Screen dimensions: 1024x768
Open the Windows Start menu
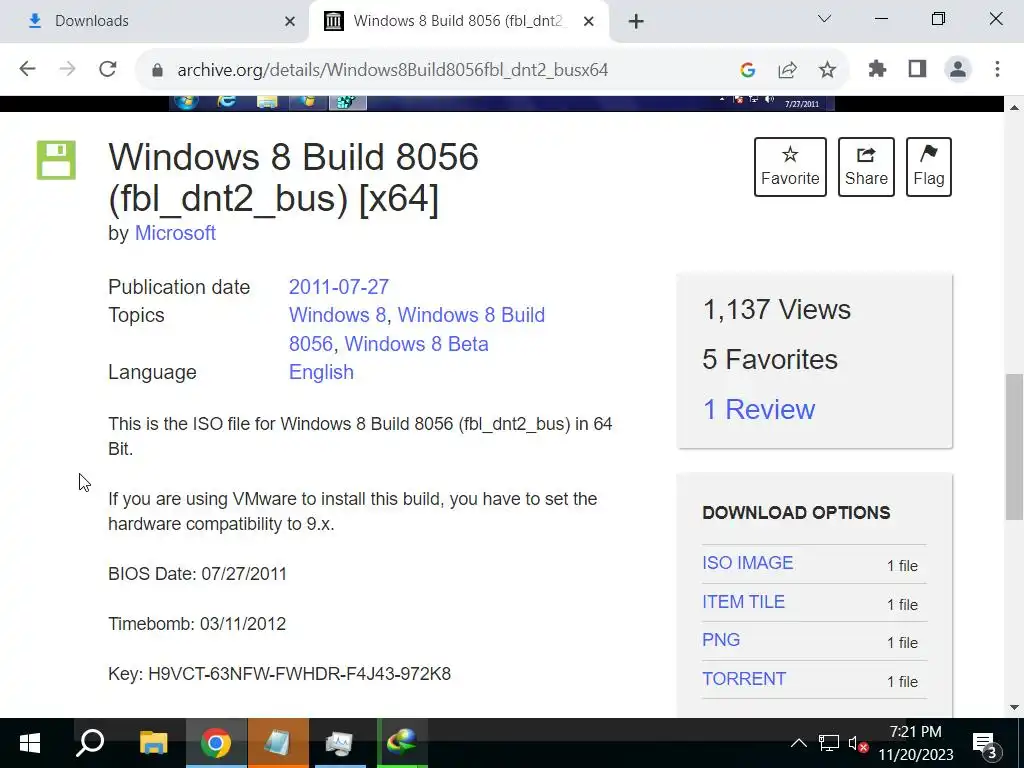[30, 743]
